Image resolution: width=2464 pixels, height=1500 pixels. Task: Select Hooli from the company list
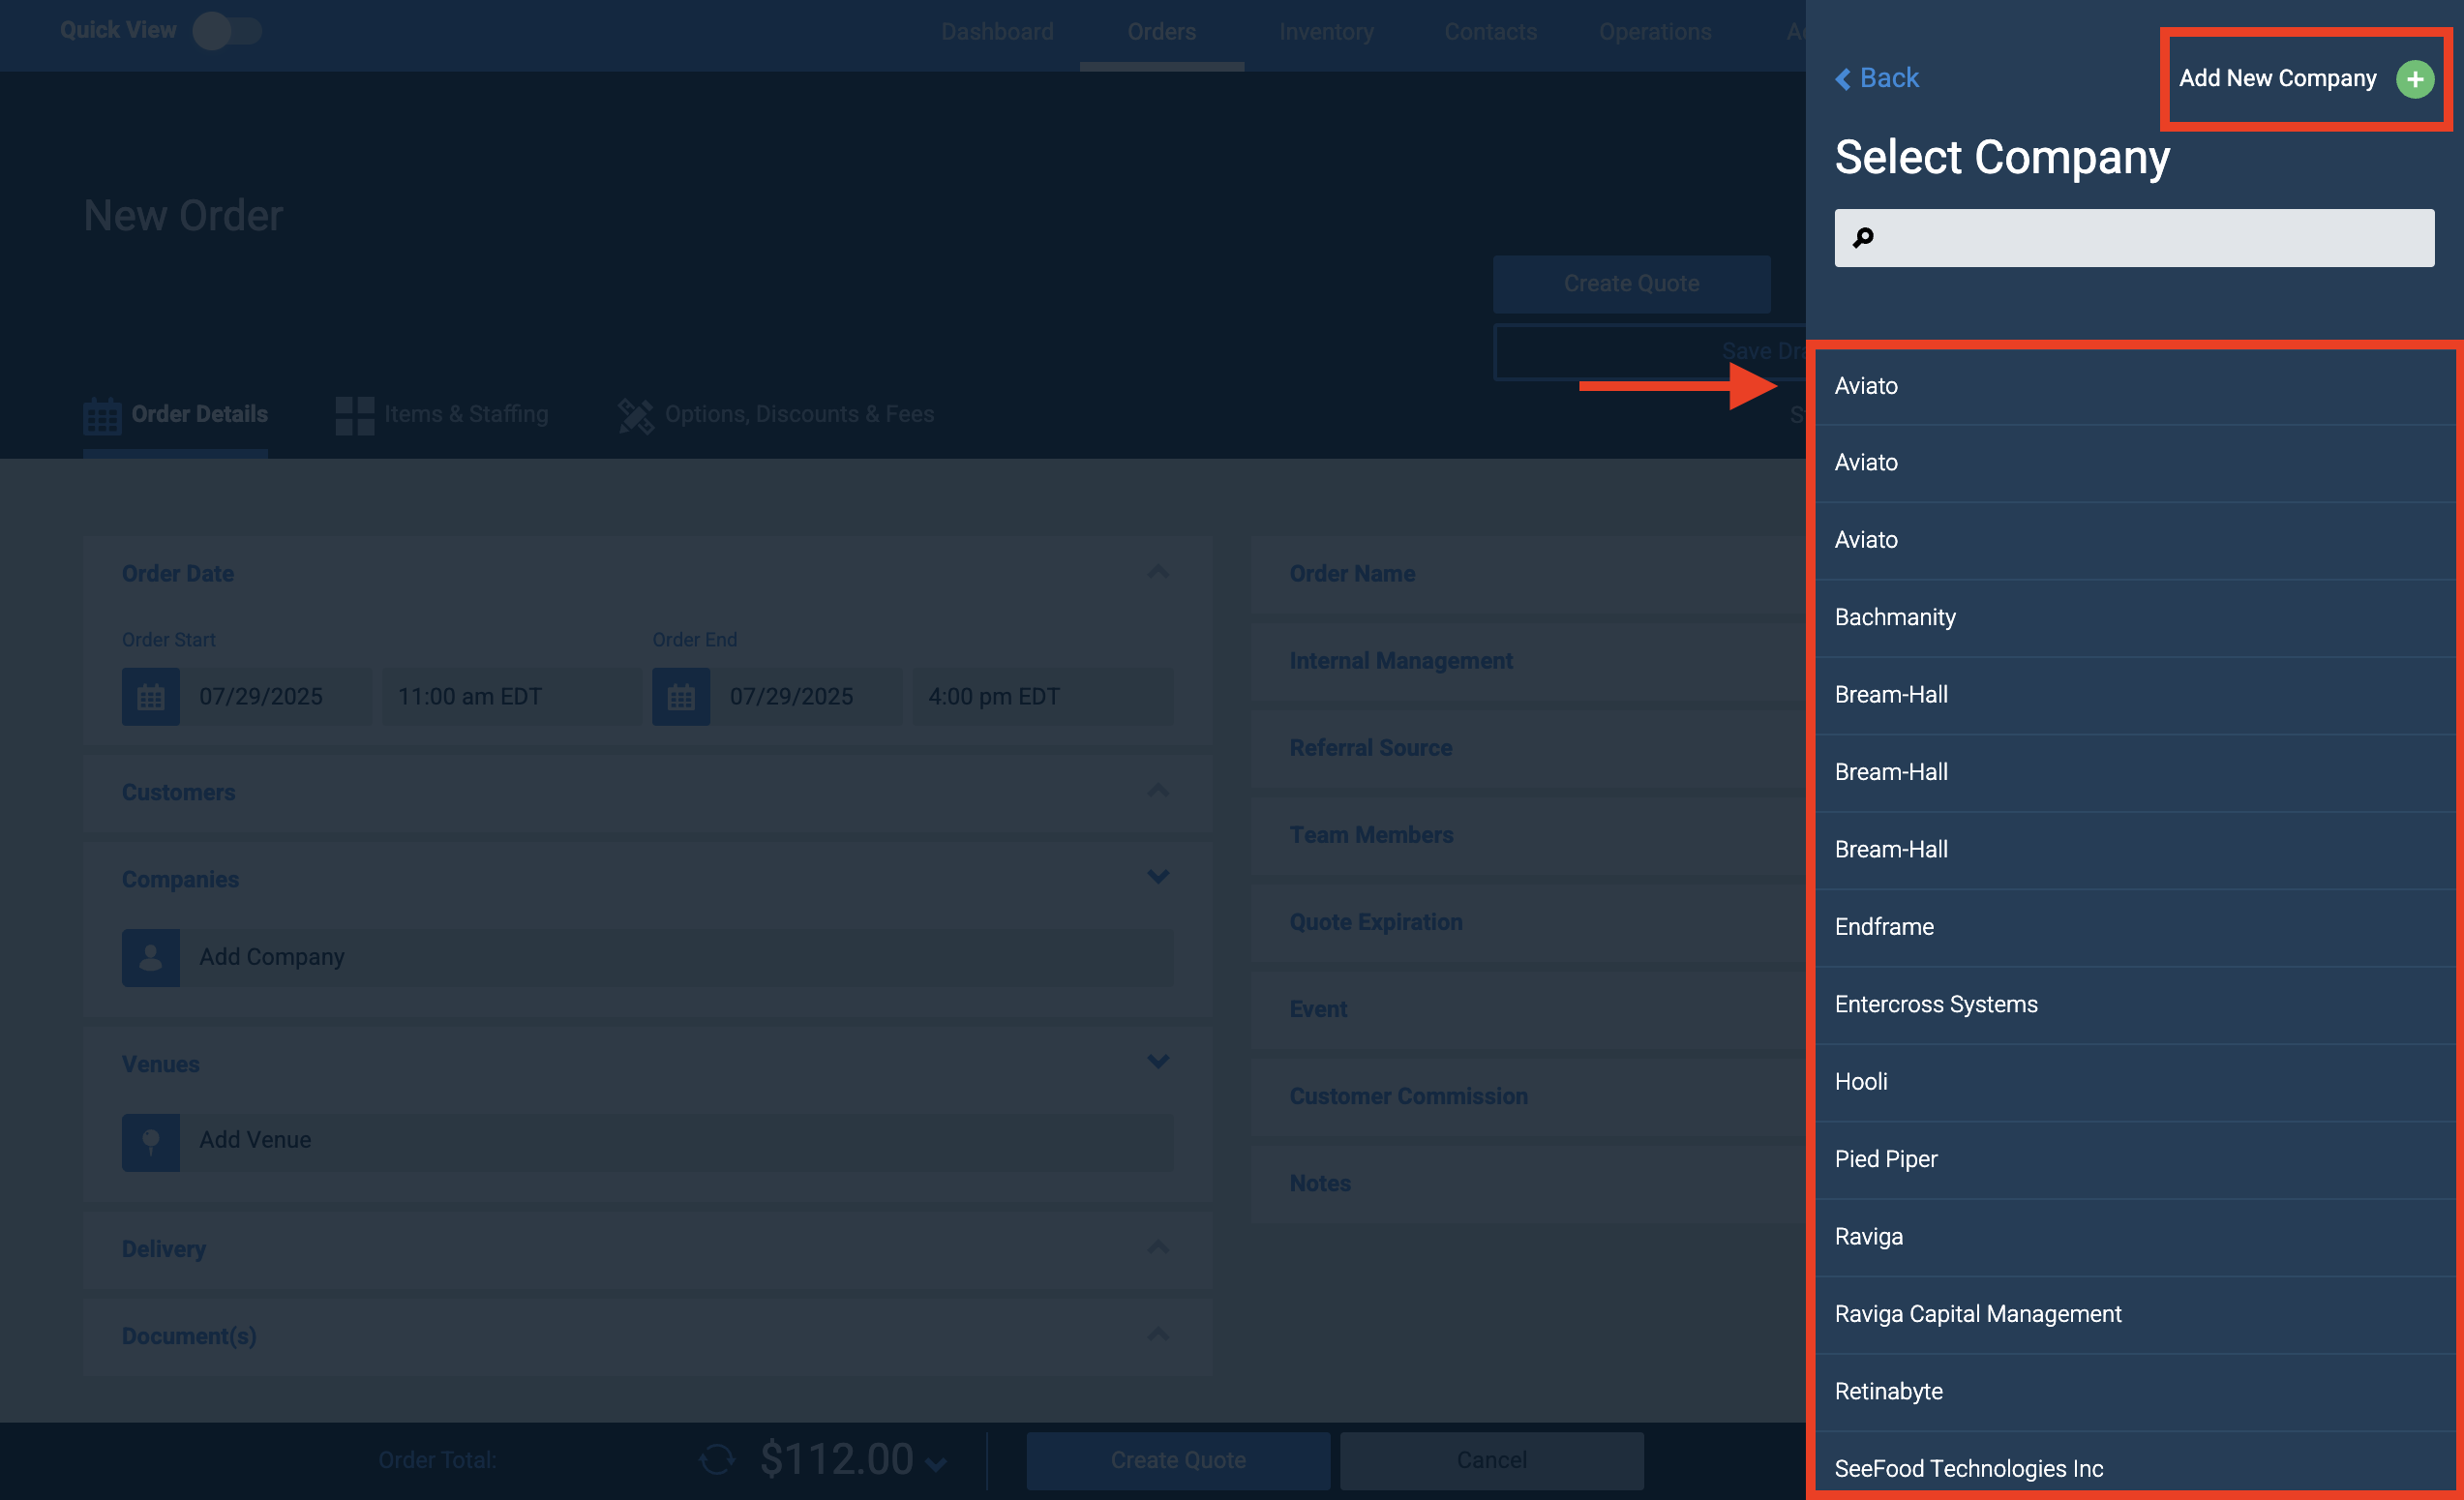[x=2136, y=1082]
